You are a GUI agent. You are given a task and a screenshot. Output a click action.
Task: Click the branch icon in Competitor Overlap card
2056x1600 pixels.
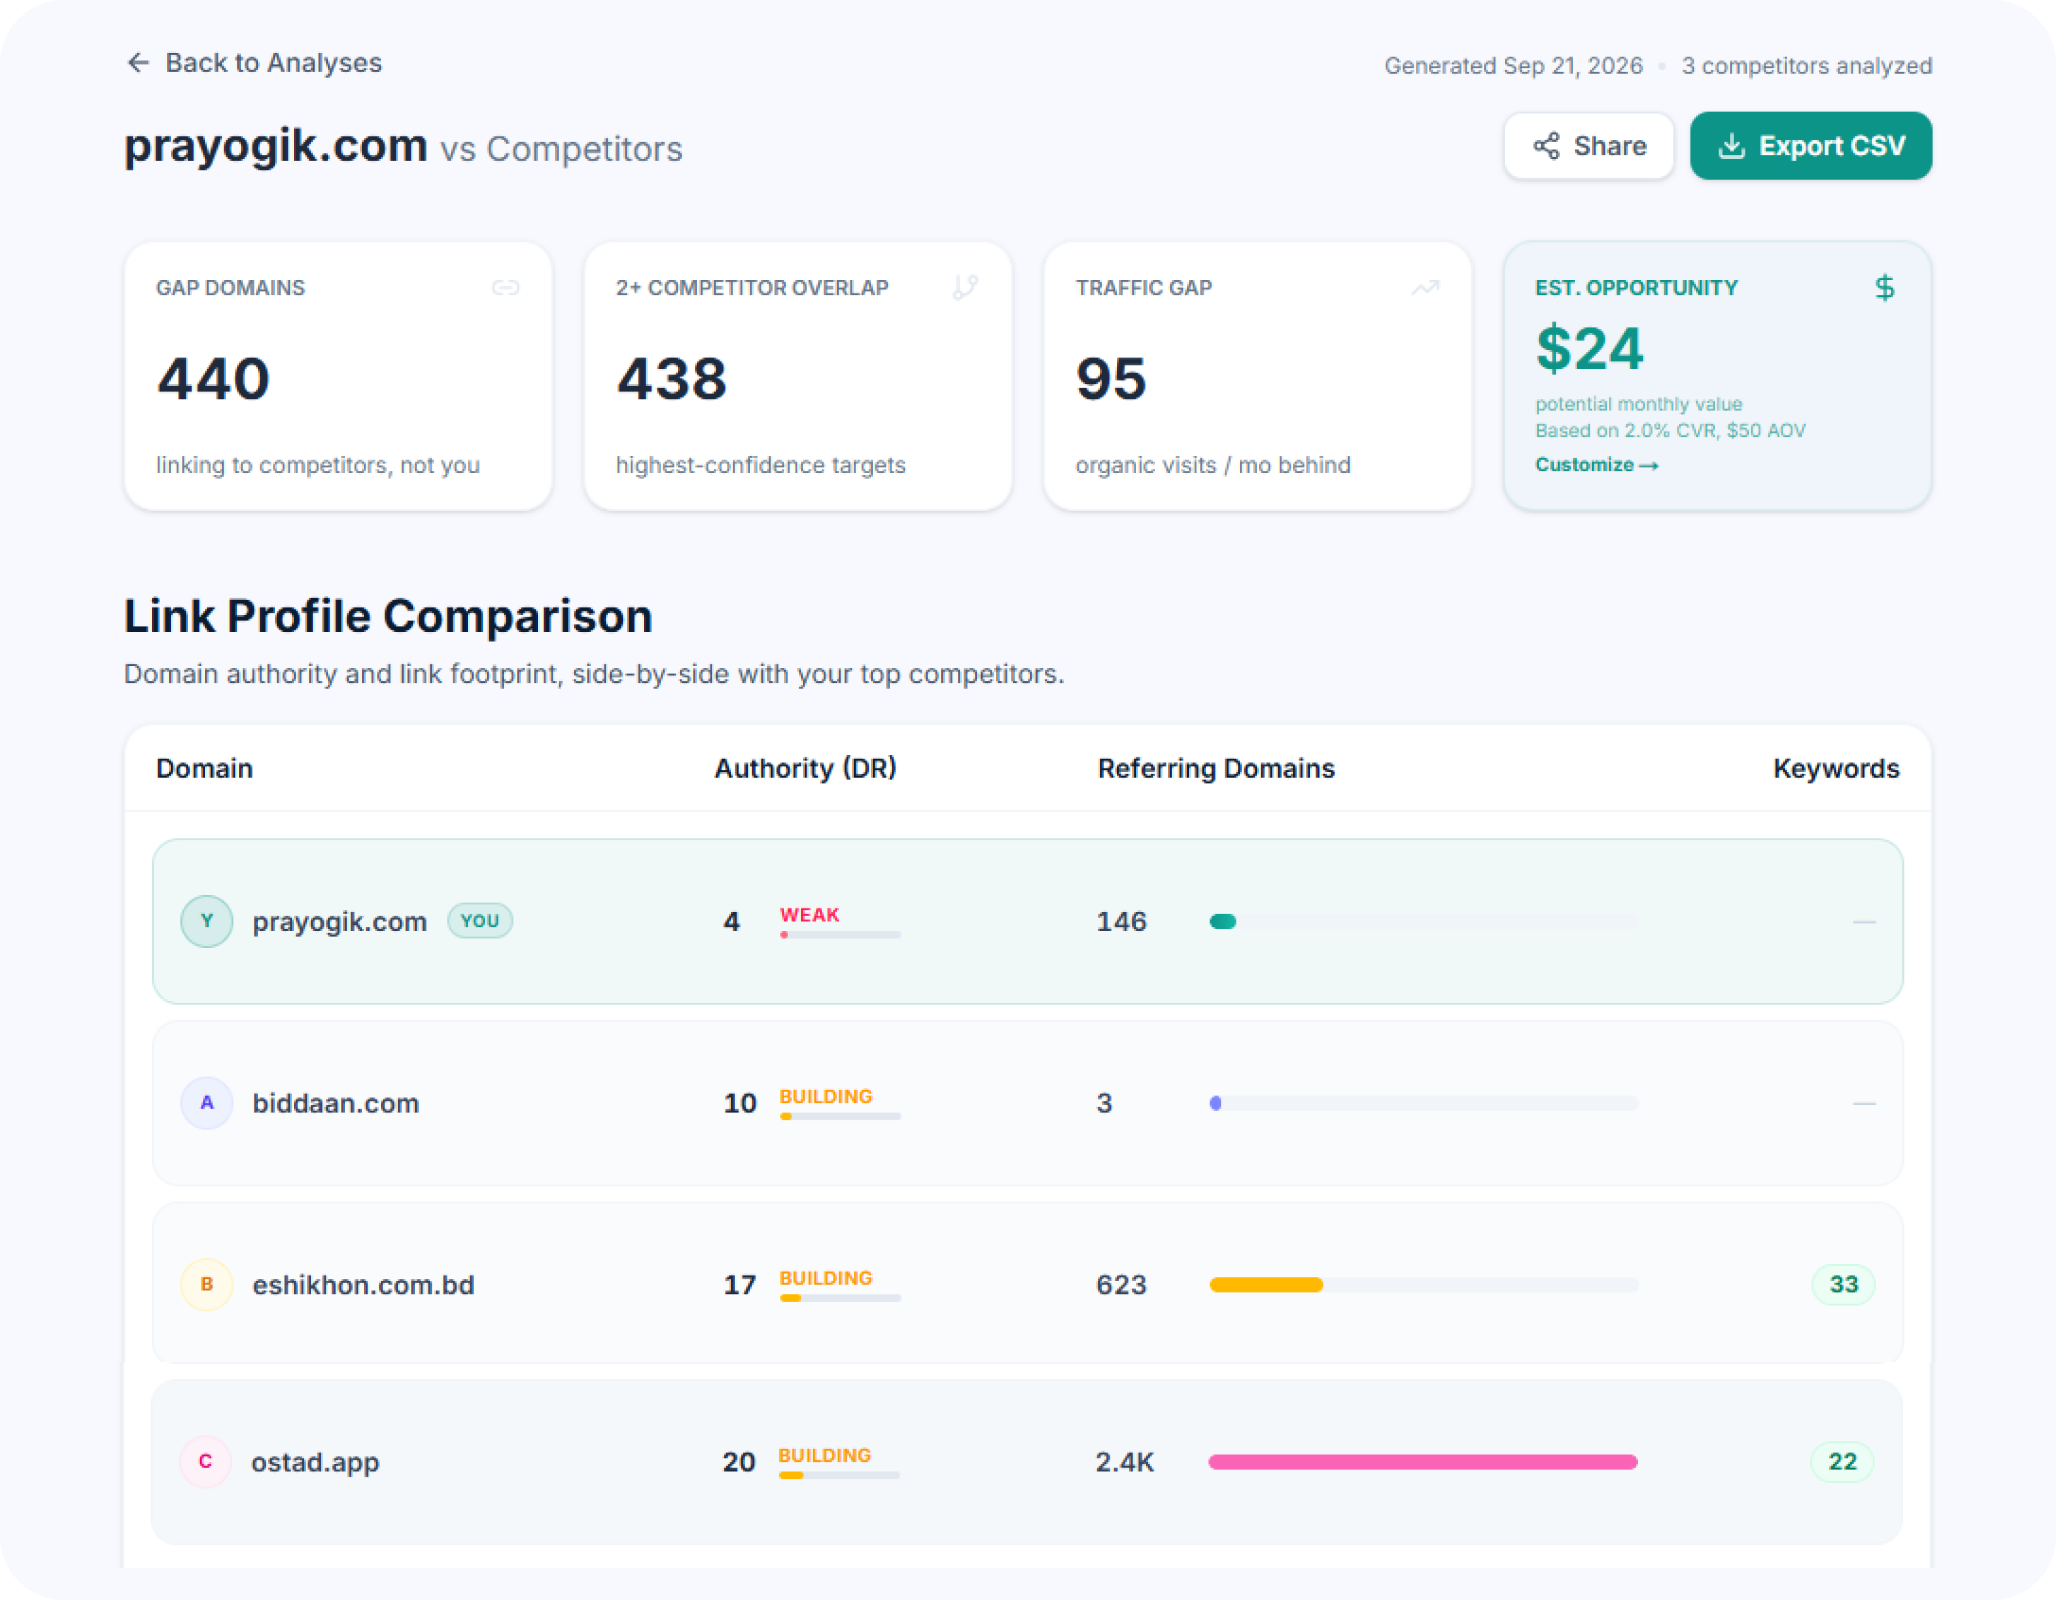pos(965,288)
